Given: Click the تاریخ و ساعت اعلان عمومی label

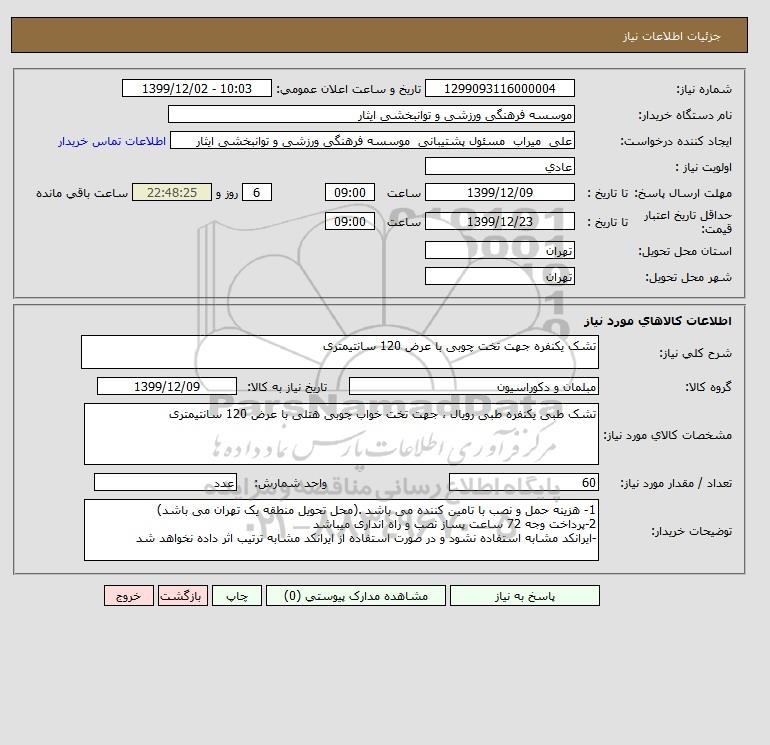Looking at the screenshot, I should coord(349,89).
